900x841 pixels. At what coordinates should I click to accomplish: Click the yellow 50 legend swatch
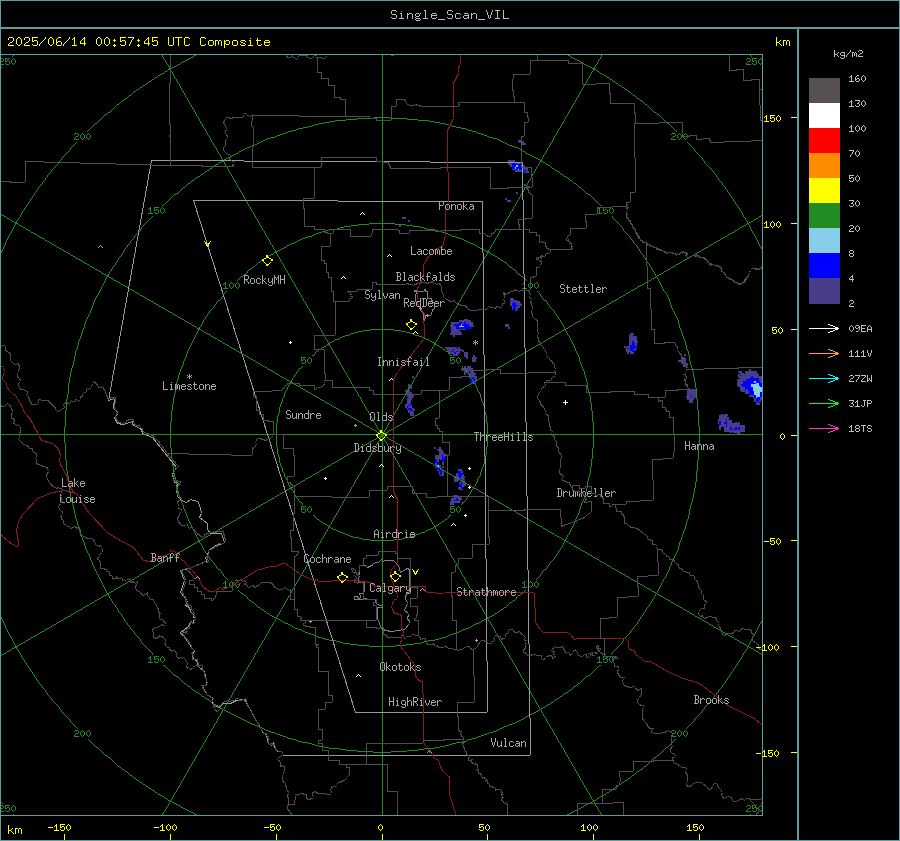point(824,191)
